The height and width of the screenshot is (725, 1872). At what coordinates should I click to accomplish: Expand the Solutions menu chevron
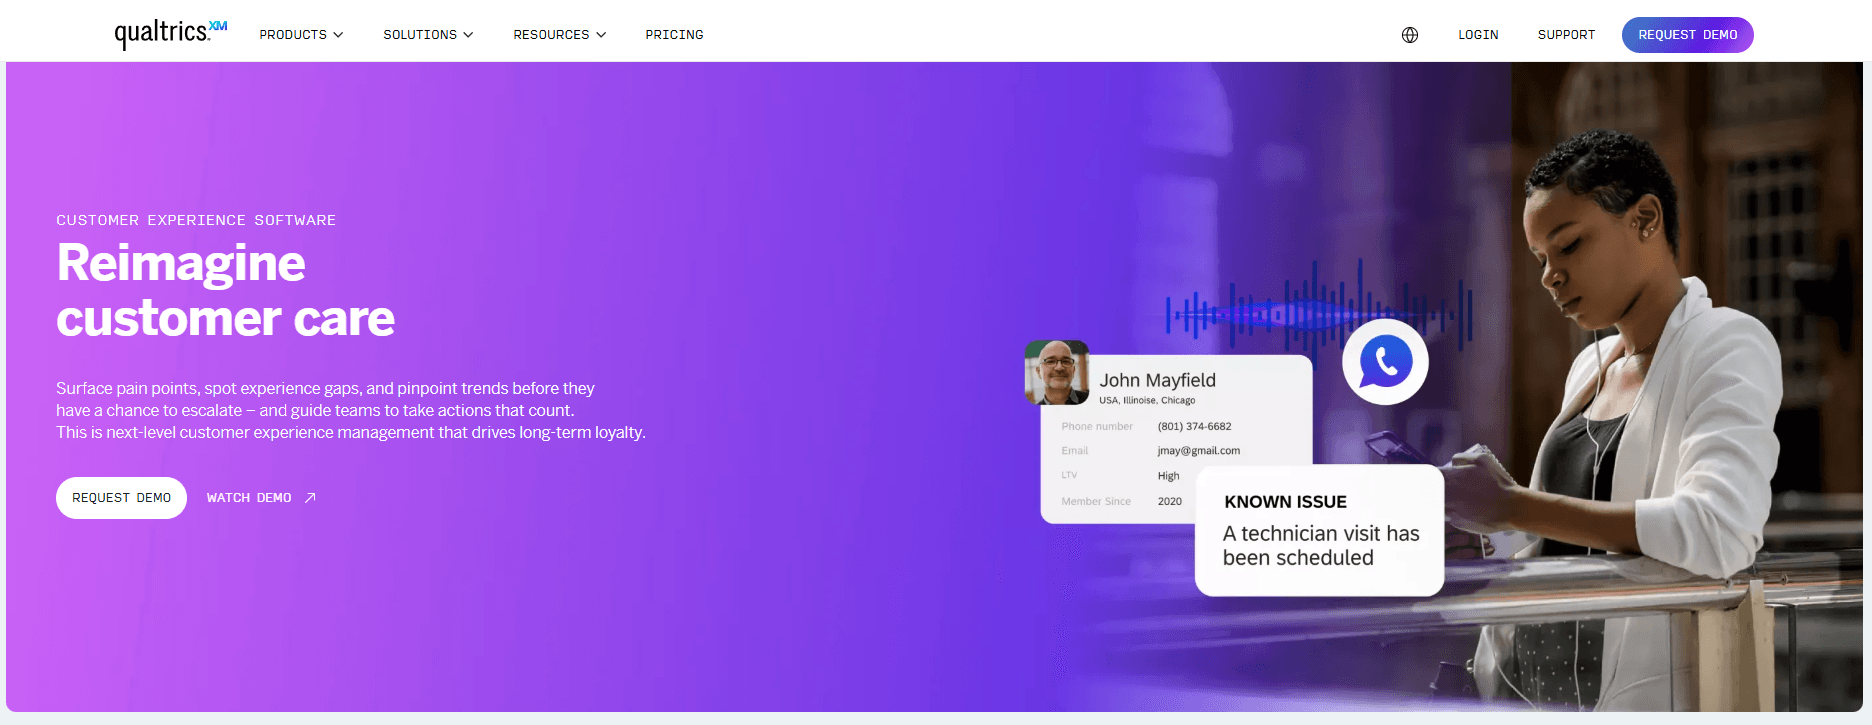(468, 35)
